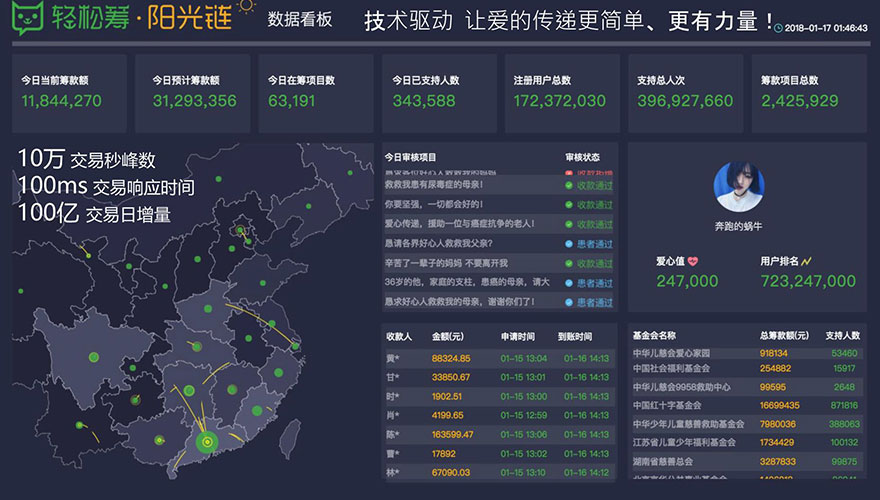Screen dimensions: 880x500
Task: Click foundation 中华少年儿童慈善救助基金会
Action: coord(689,424)
